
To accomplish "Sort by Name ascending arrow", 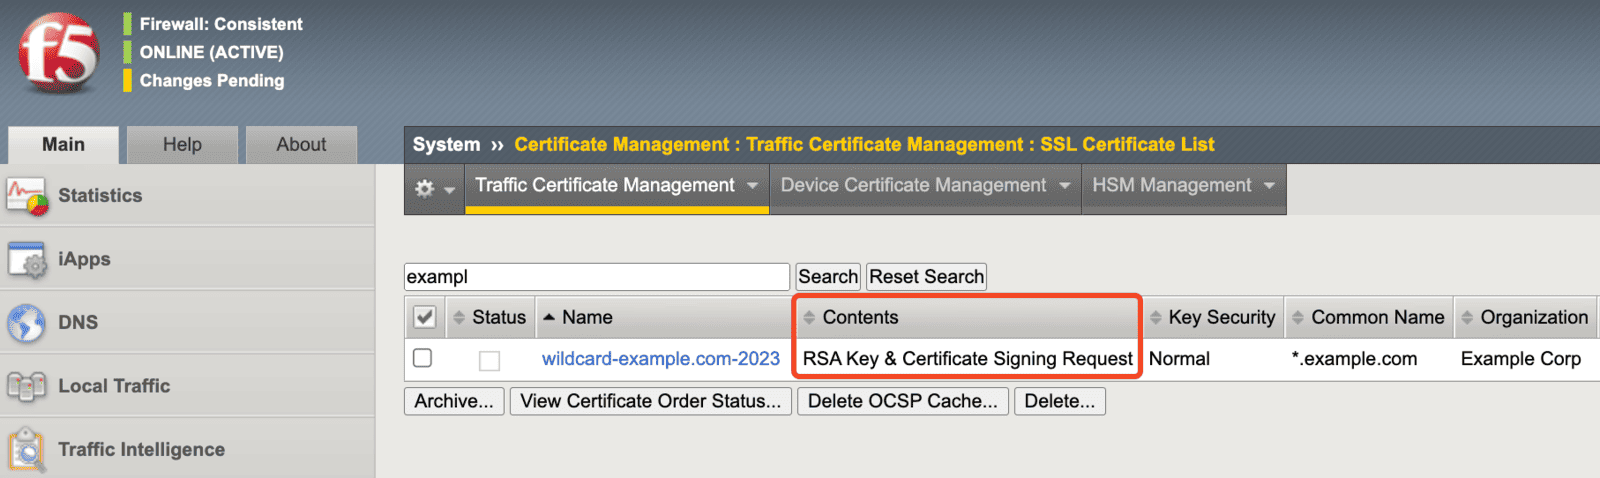I will click(548, 317).
